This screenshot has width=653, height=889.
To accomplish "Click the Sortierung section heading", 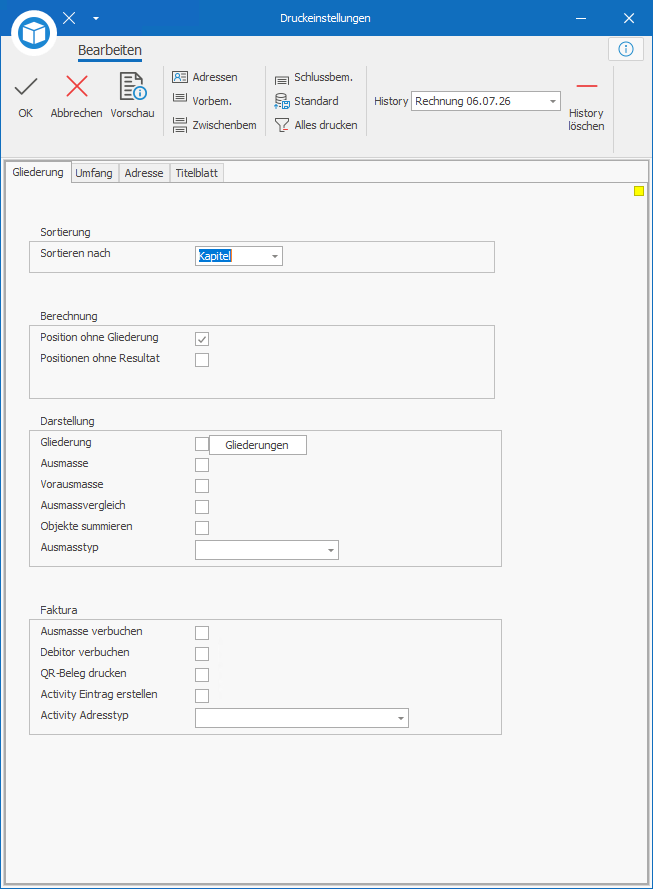I will click(x=65, y=232).
